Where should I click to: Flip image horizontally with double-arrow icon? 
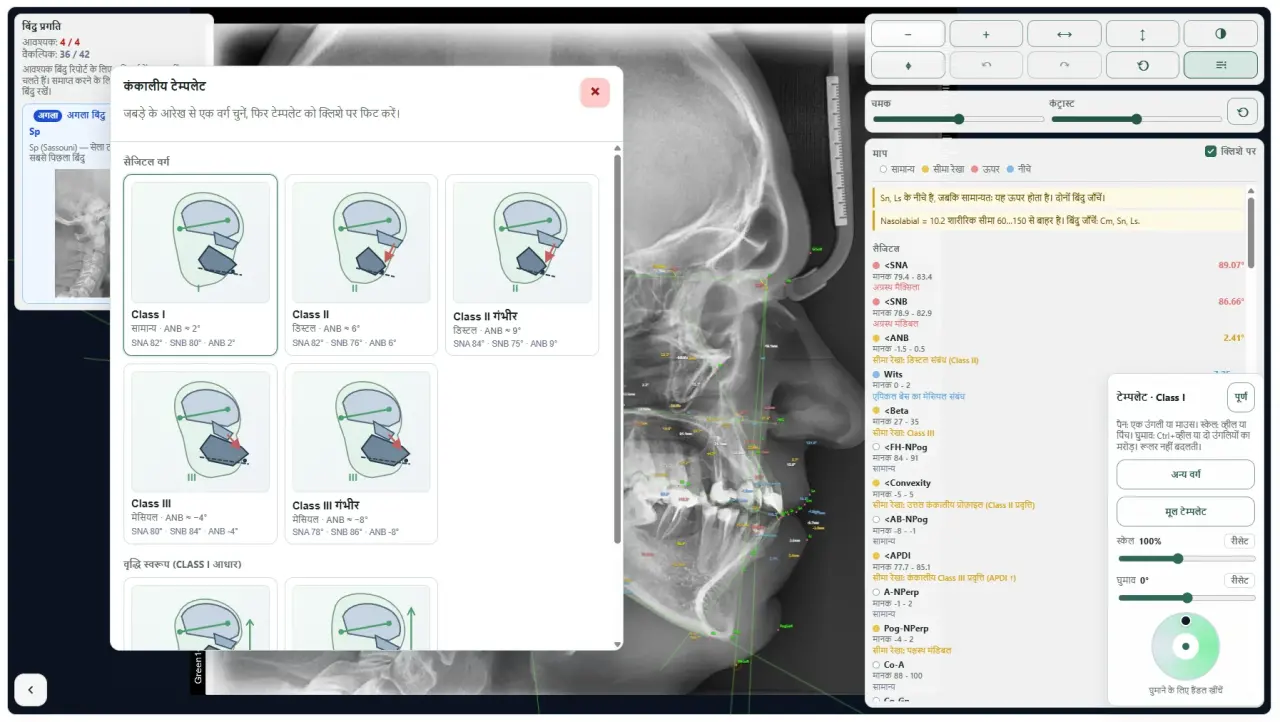point(1064,34)
